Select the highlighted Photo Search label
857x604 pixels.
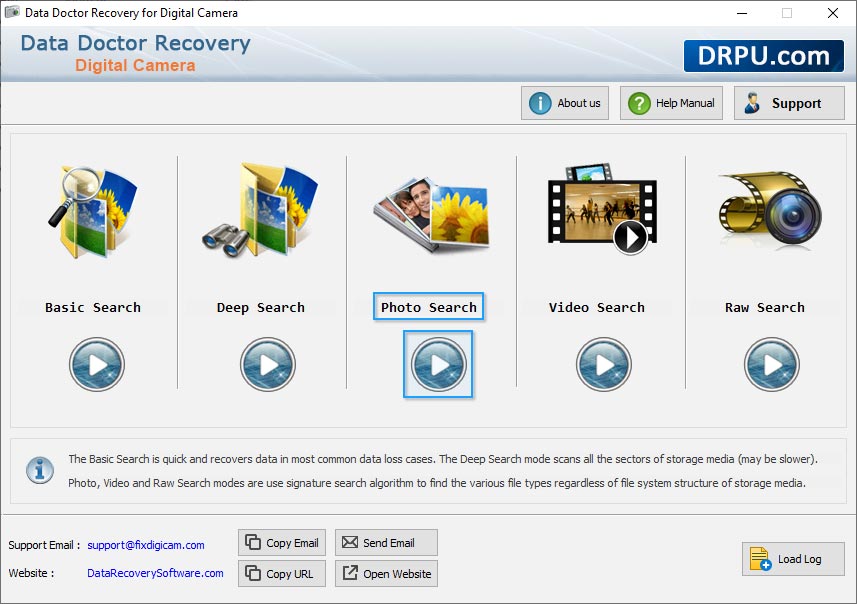tap(428, 307)
